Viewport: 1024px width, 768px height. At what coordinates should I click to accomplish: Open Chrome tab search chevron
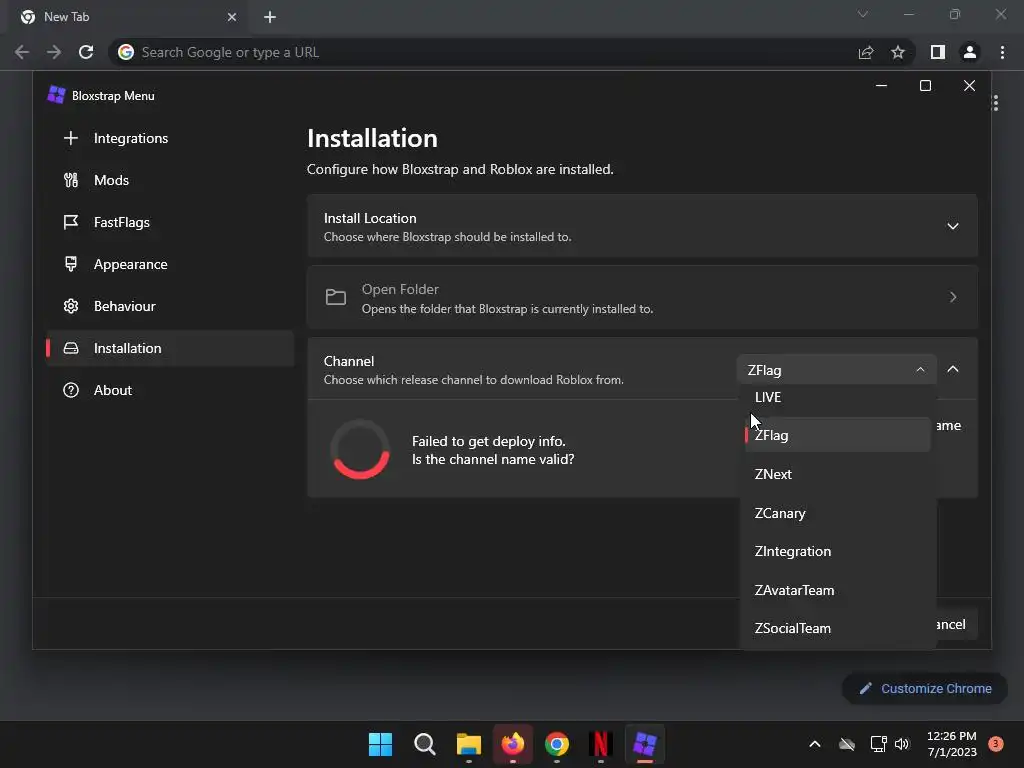tap(863, 14)
